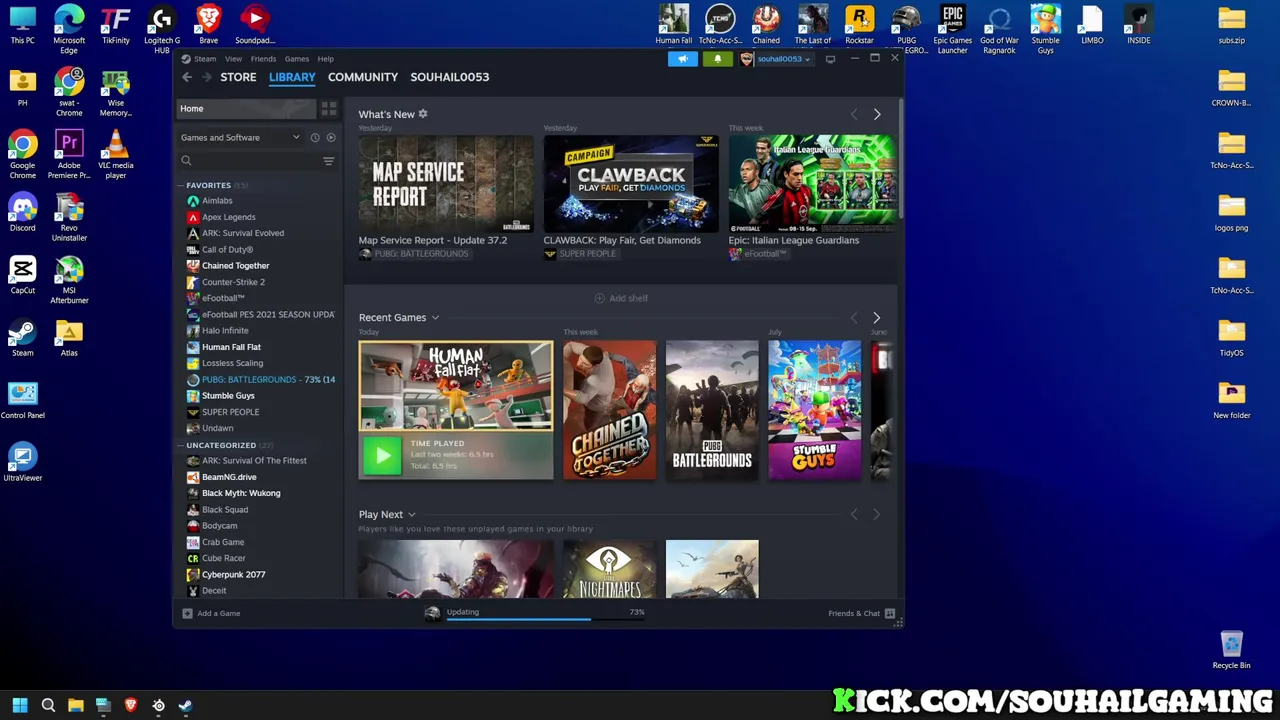Open library advanced filter options icon

pos(328,161)
